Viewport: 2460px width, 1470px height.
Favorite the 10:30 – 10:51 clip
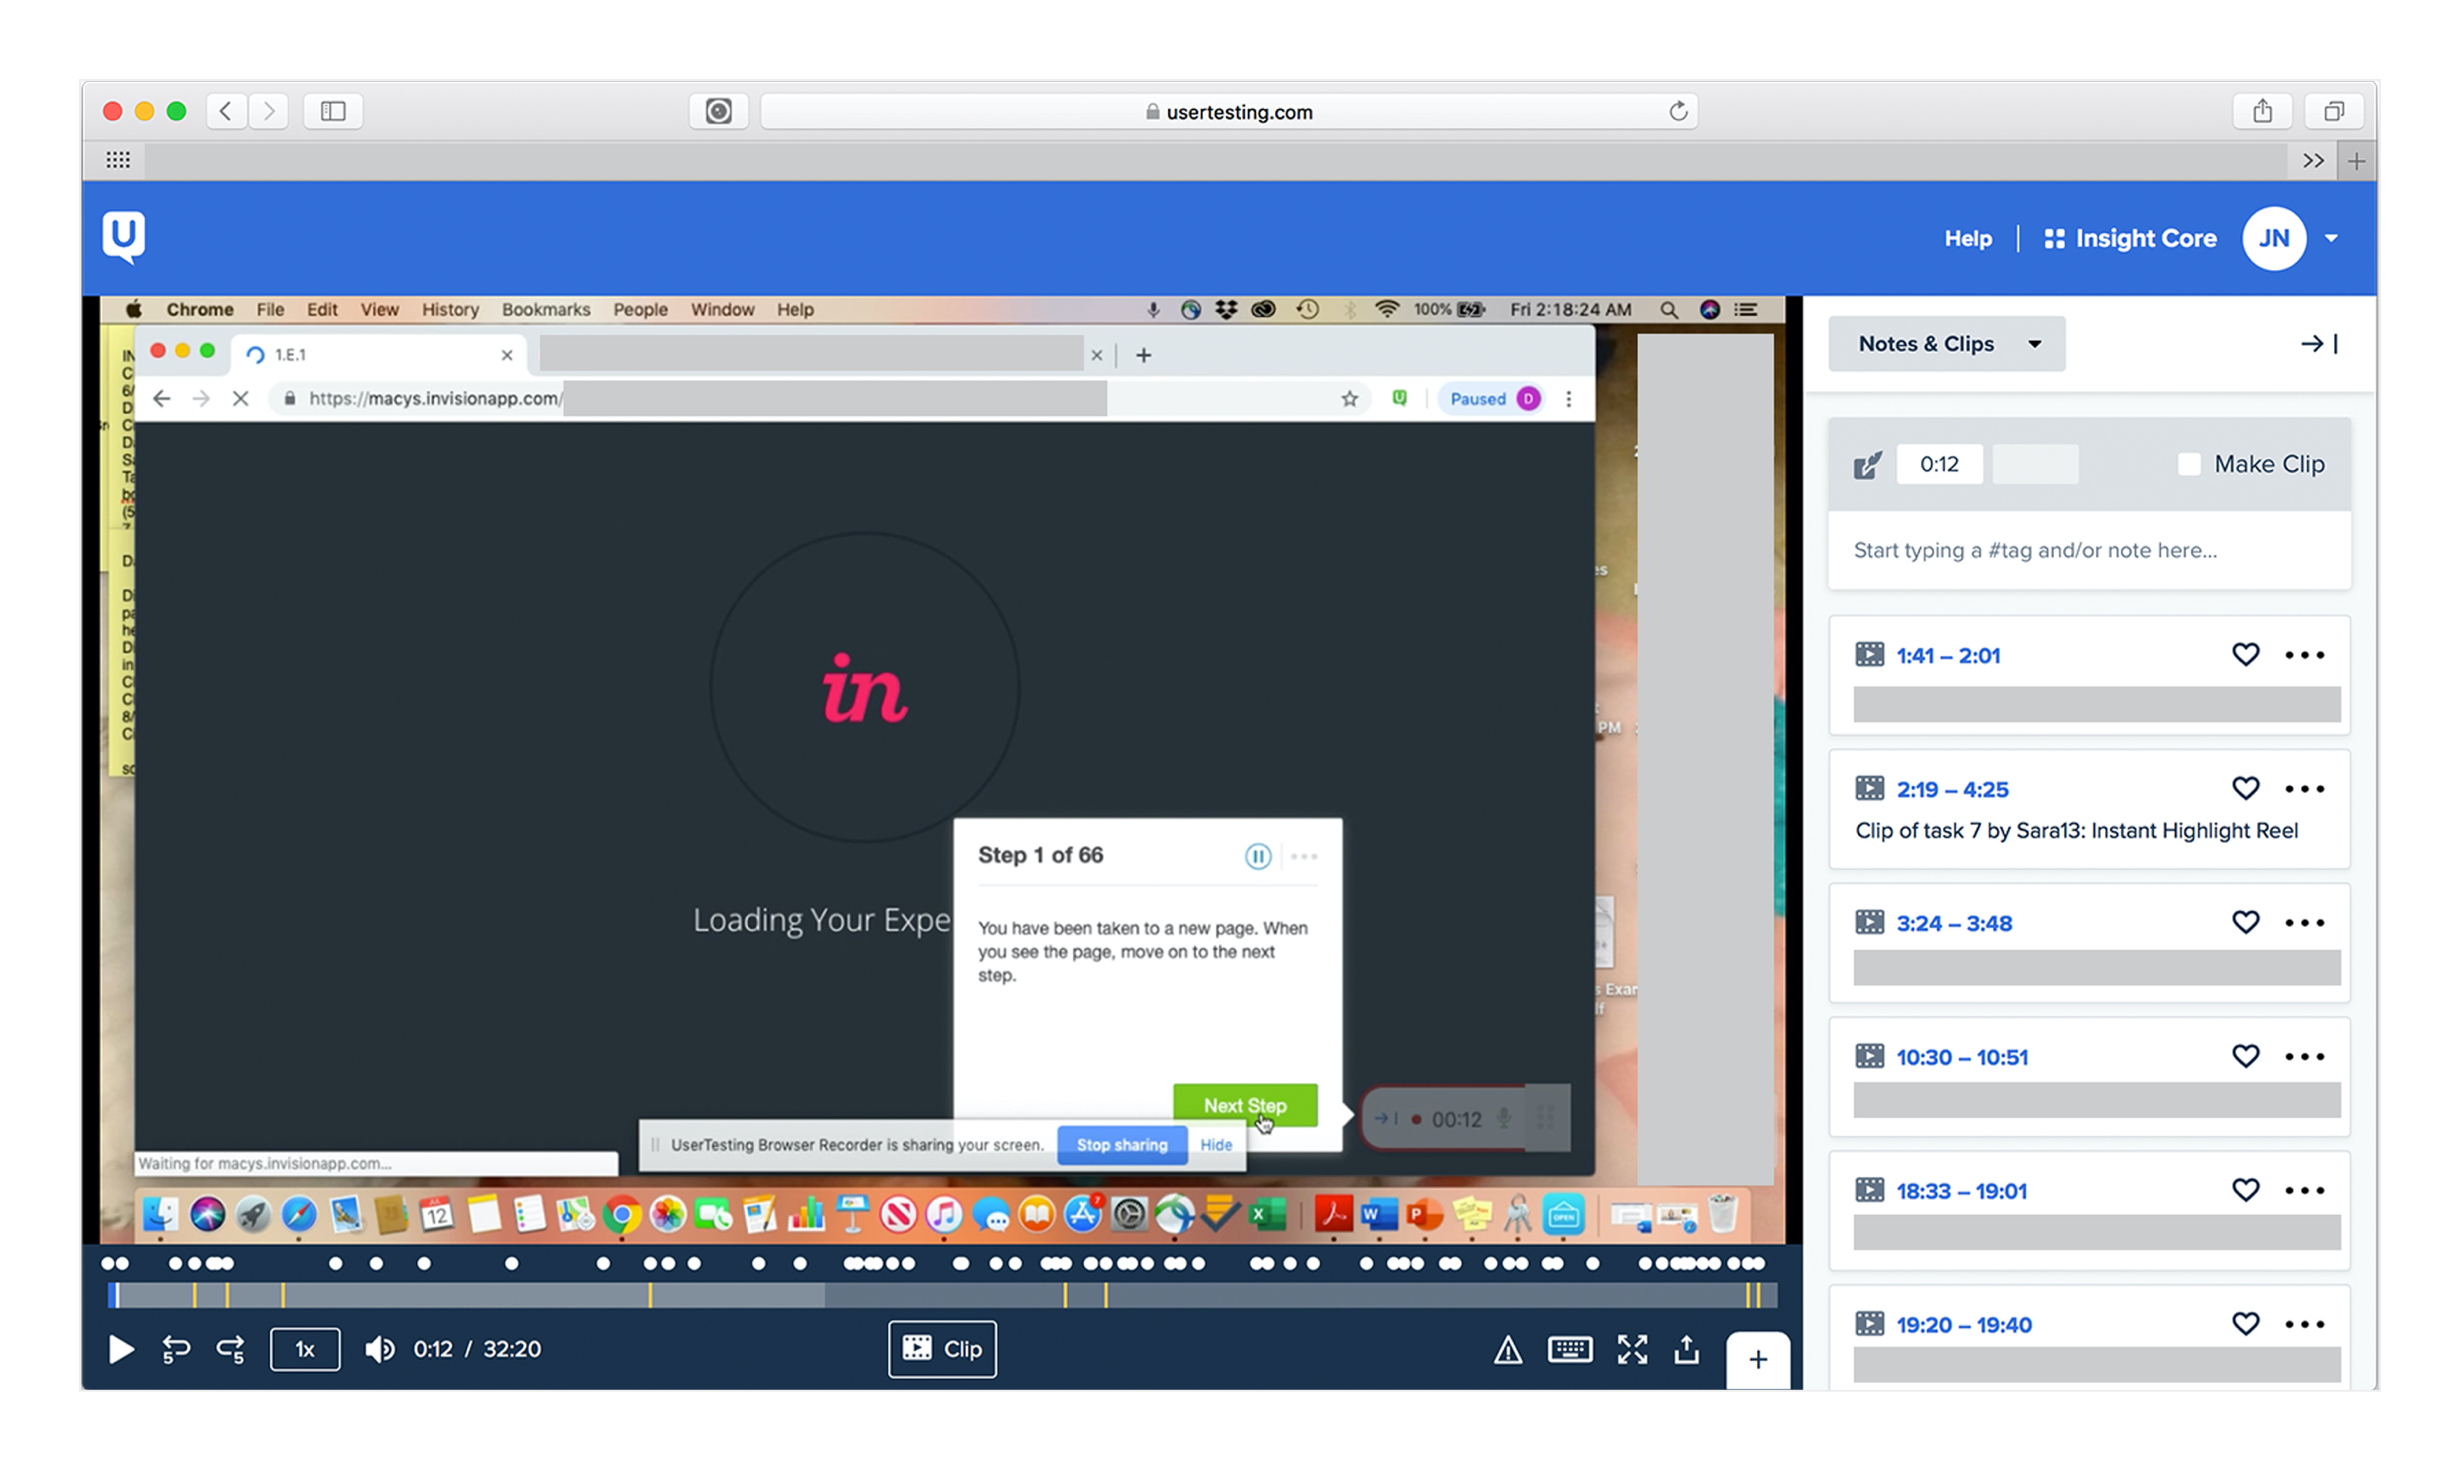pyautogui.click(x=2245, y=1057)
